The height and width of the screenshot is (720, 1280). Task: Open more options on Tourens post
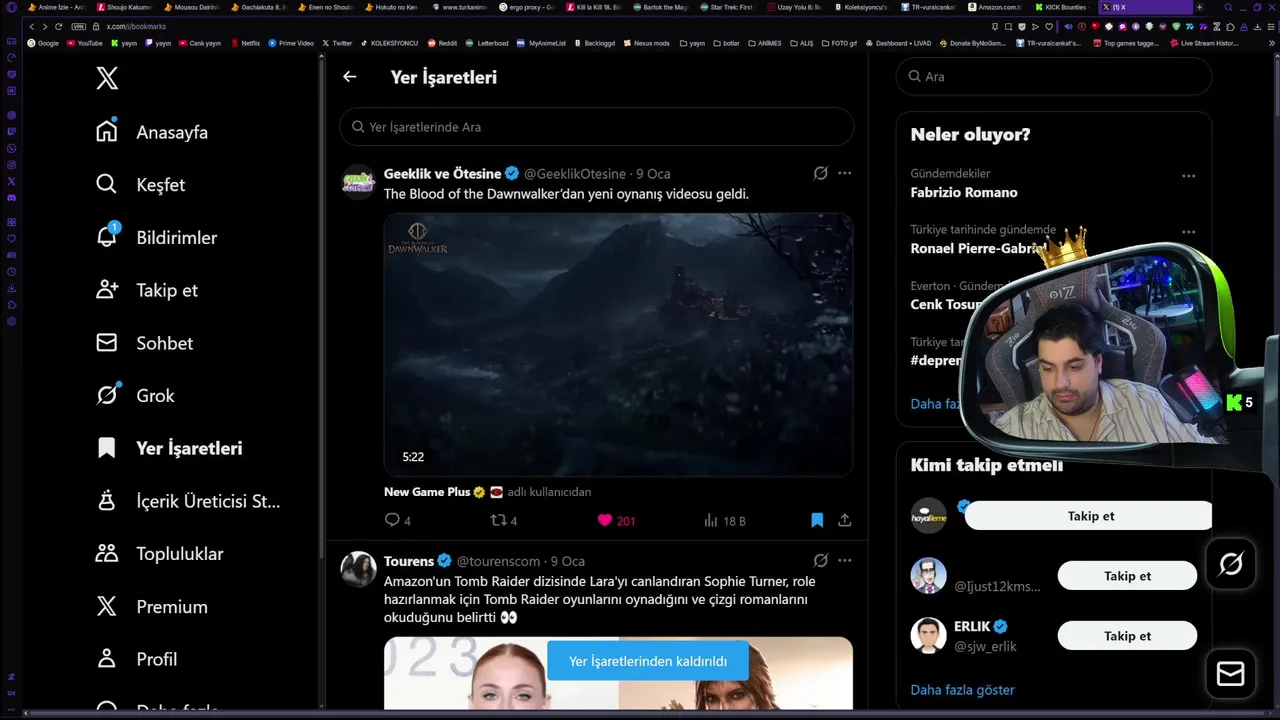tap(845, 560)
